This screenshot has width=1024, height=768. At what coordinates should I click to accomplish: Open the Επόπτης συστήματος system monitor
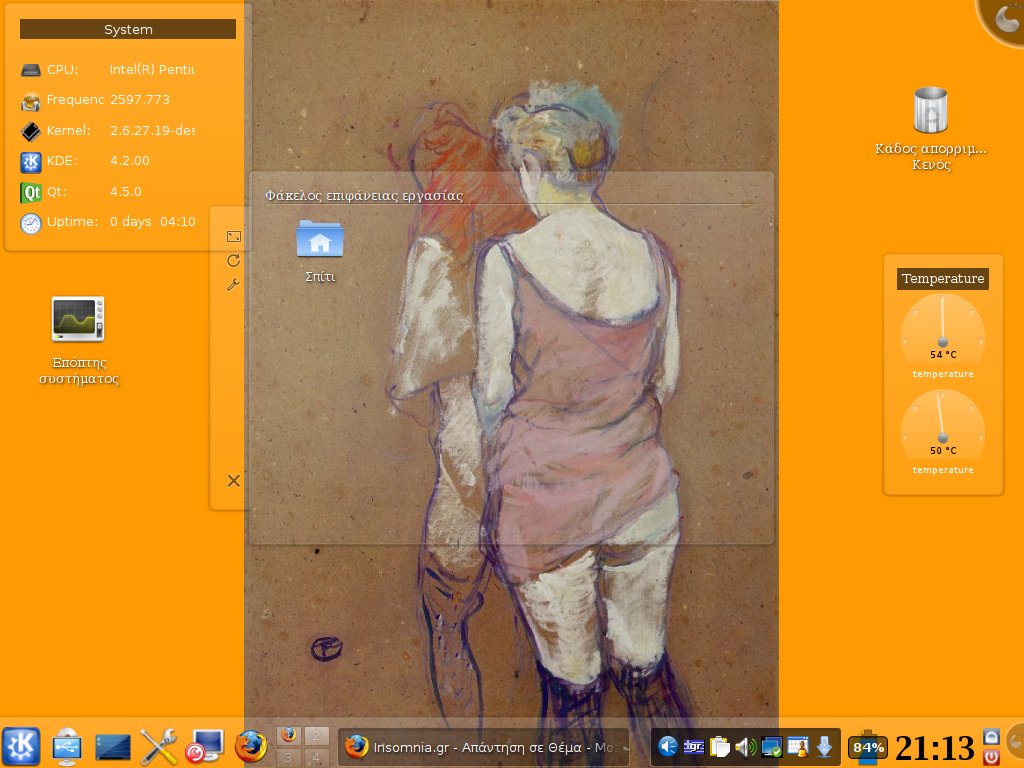tap(78, 321)
